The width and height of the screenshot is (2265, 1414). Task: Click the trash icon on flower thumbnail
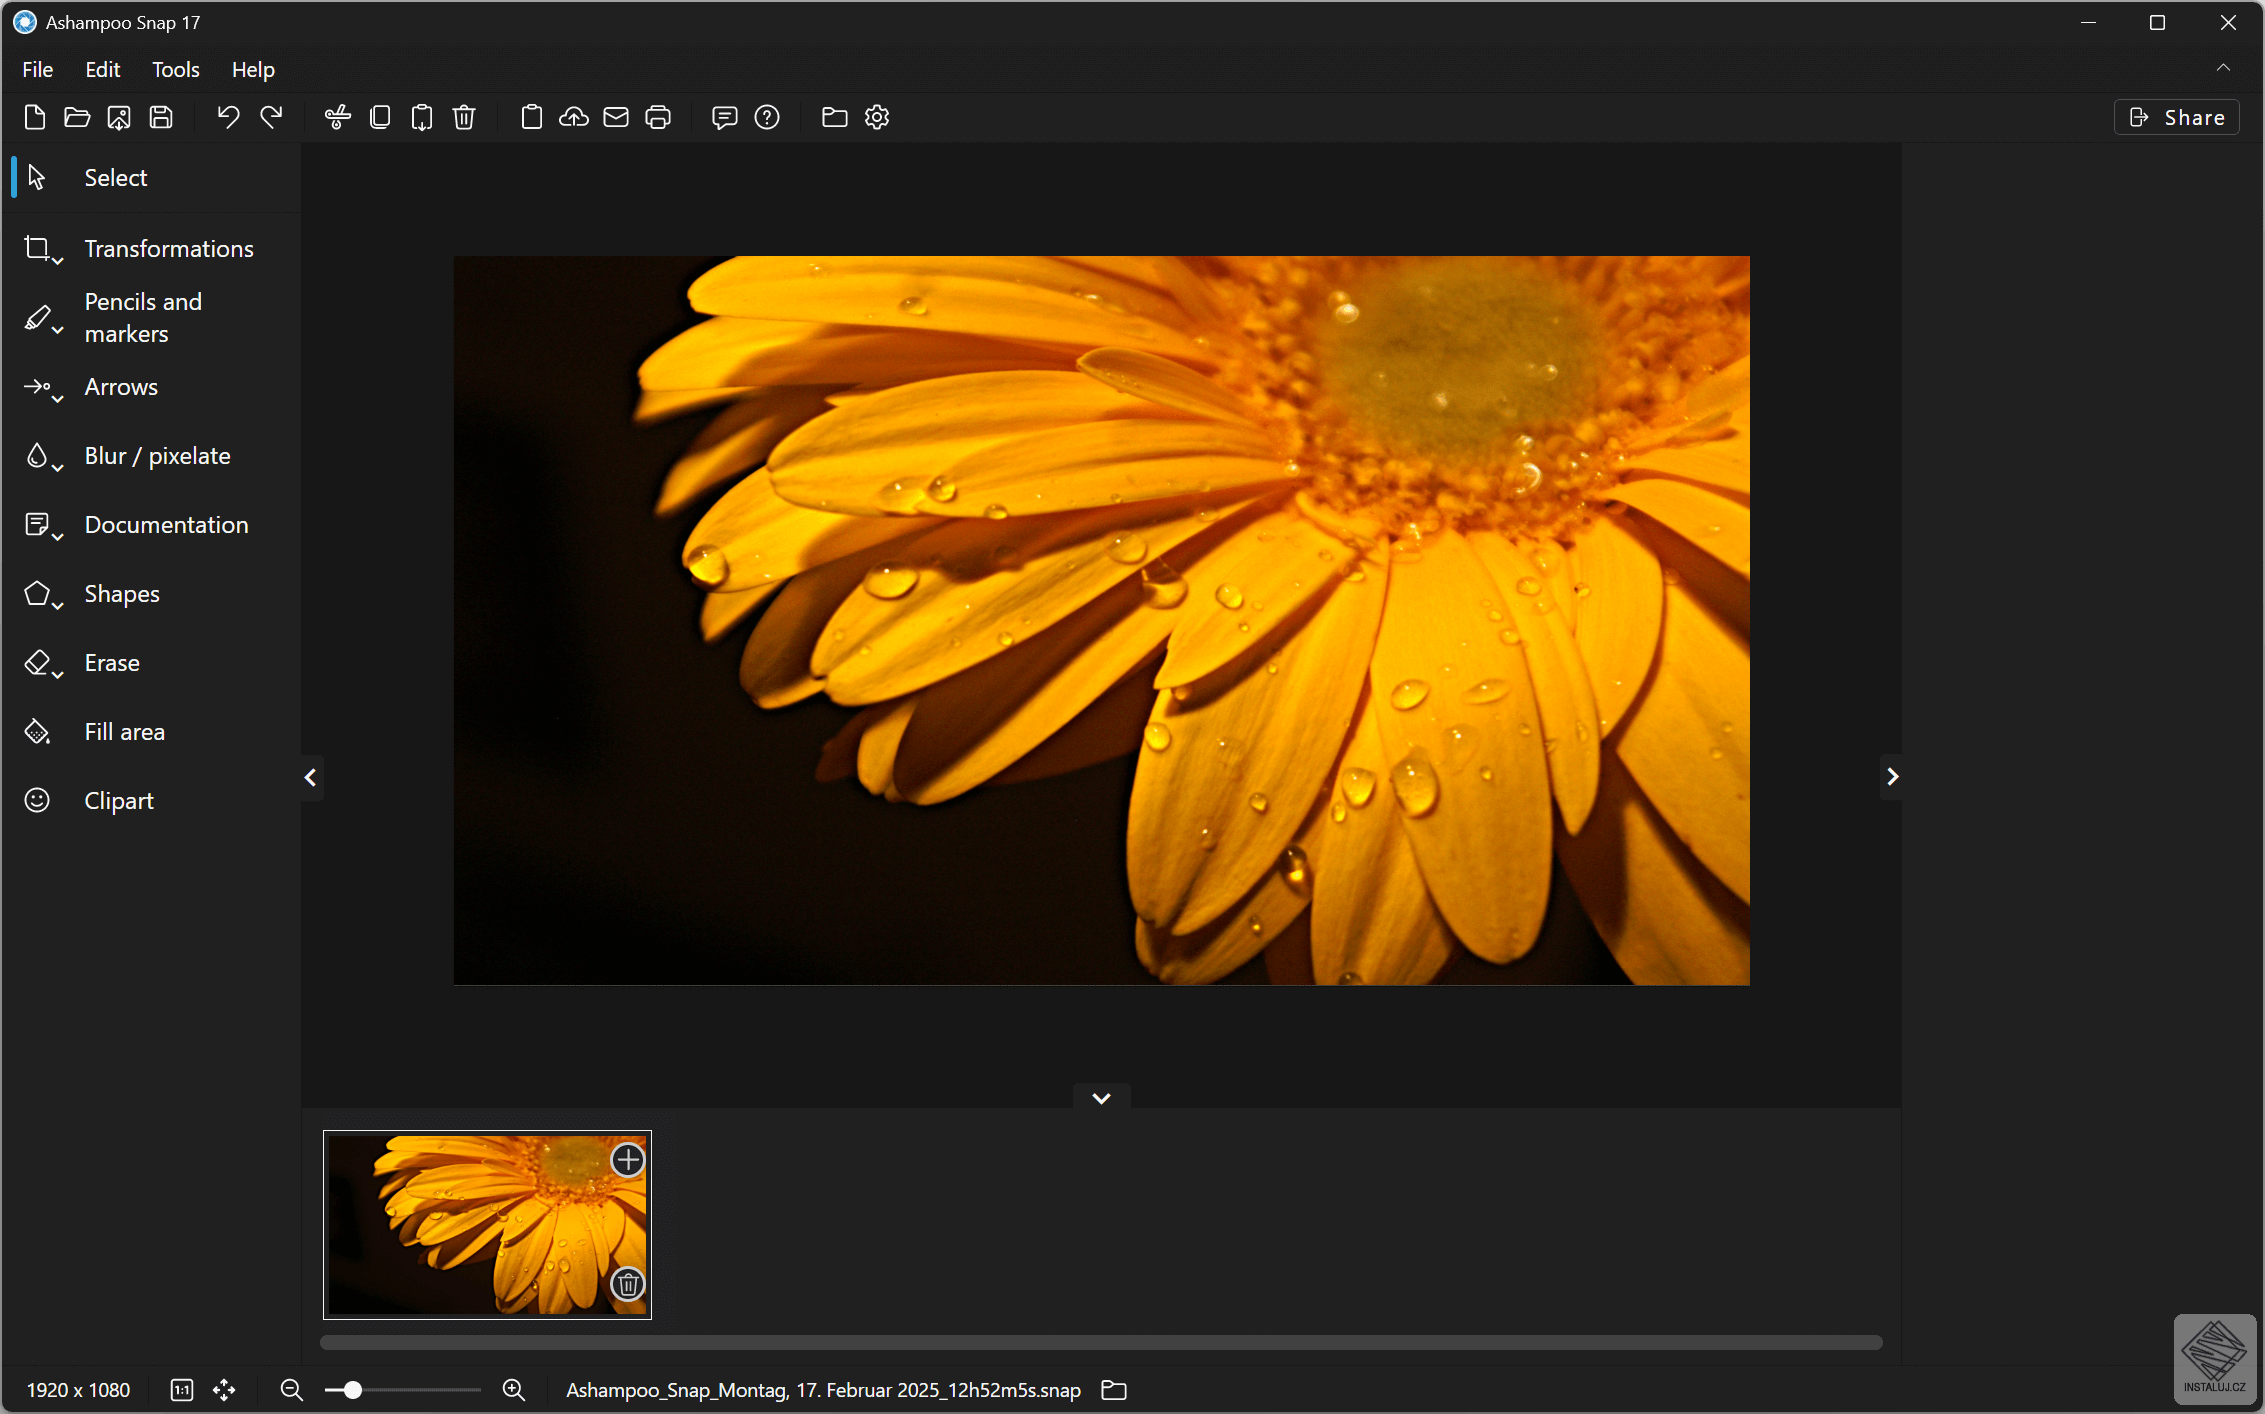tap(627, 1283)
